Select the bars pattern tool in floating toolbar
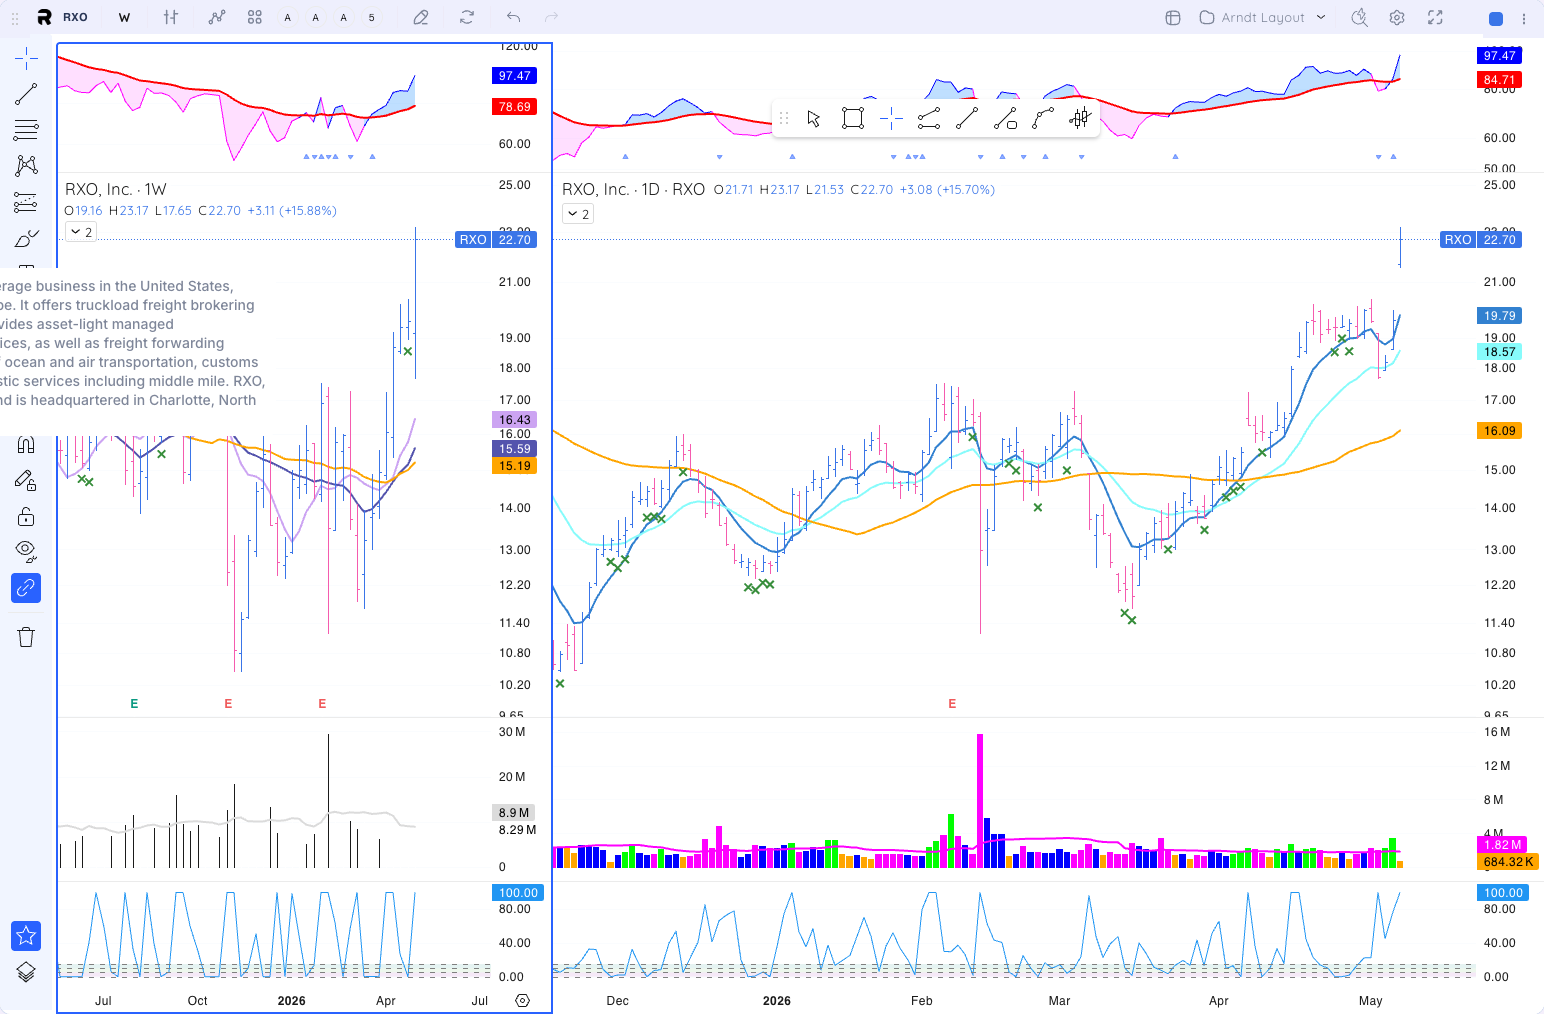Image resolution: width=1544 pixels, height=1014 pixels. pyautogui.click(x=1080, y=119)
